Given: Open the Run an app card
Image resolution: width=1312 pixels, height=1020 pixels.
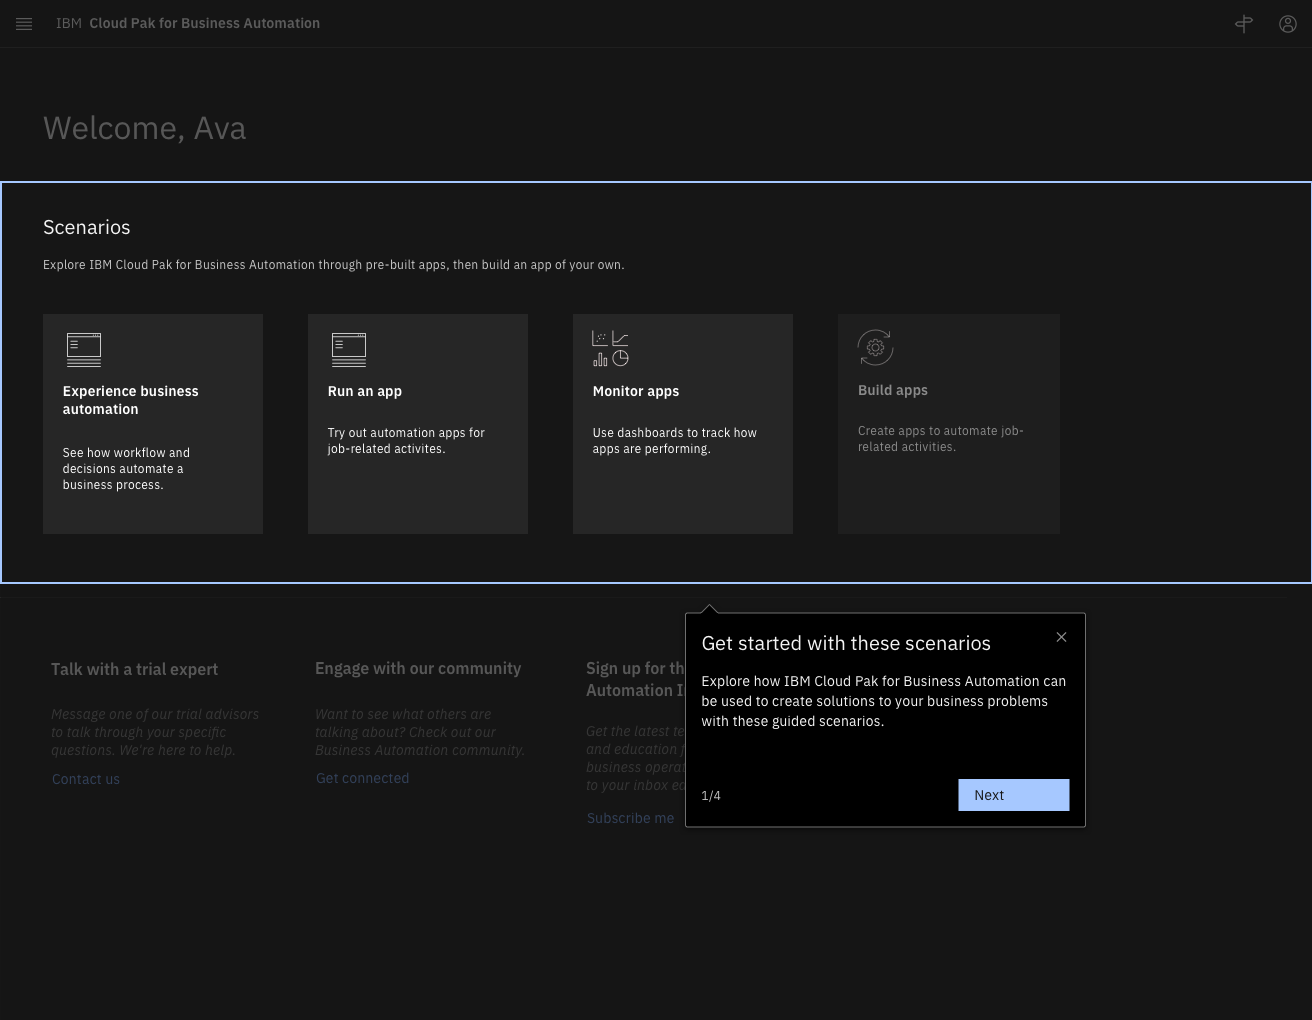Looking at the screenshot, I should tap(418, 424).
